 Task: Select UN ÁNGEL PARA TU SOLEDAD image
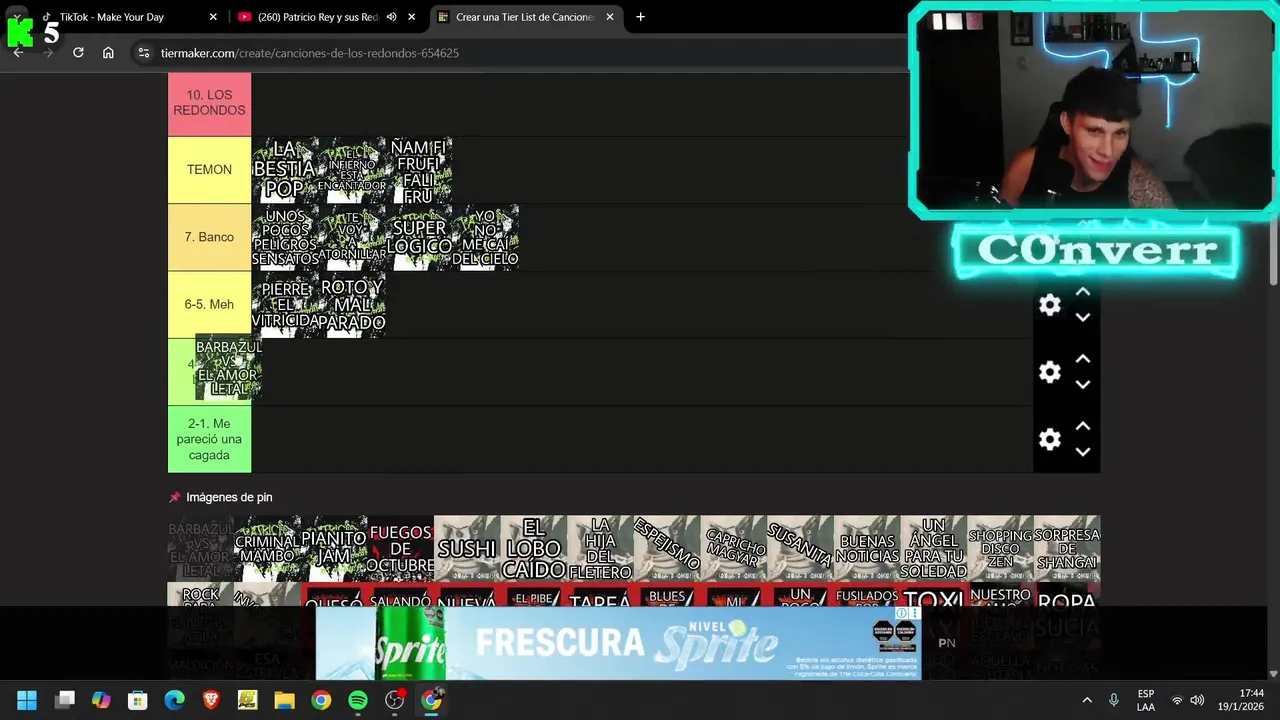pyautogui.click(x=934, y=549)
